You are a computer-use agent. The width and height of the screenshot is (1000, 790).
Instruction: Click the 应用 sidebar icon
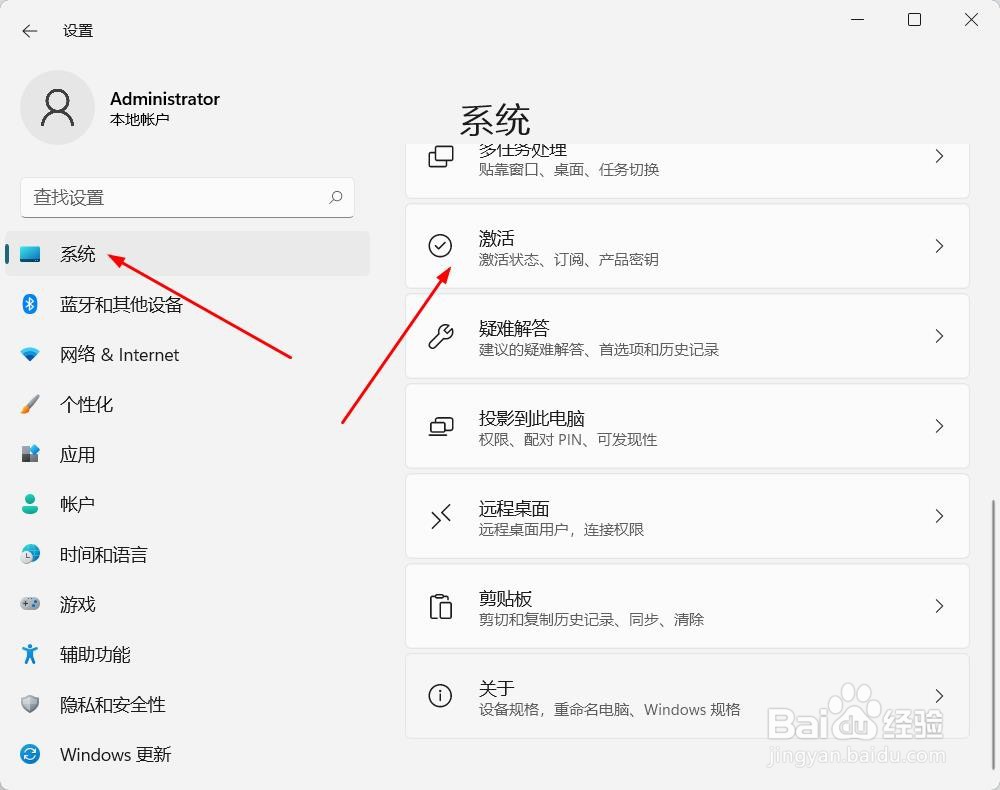(30, 455)
